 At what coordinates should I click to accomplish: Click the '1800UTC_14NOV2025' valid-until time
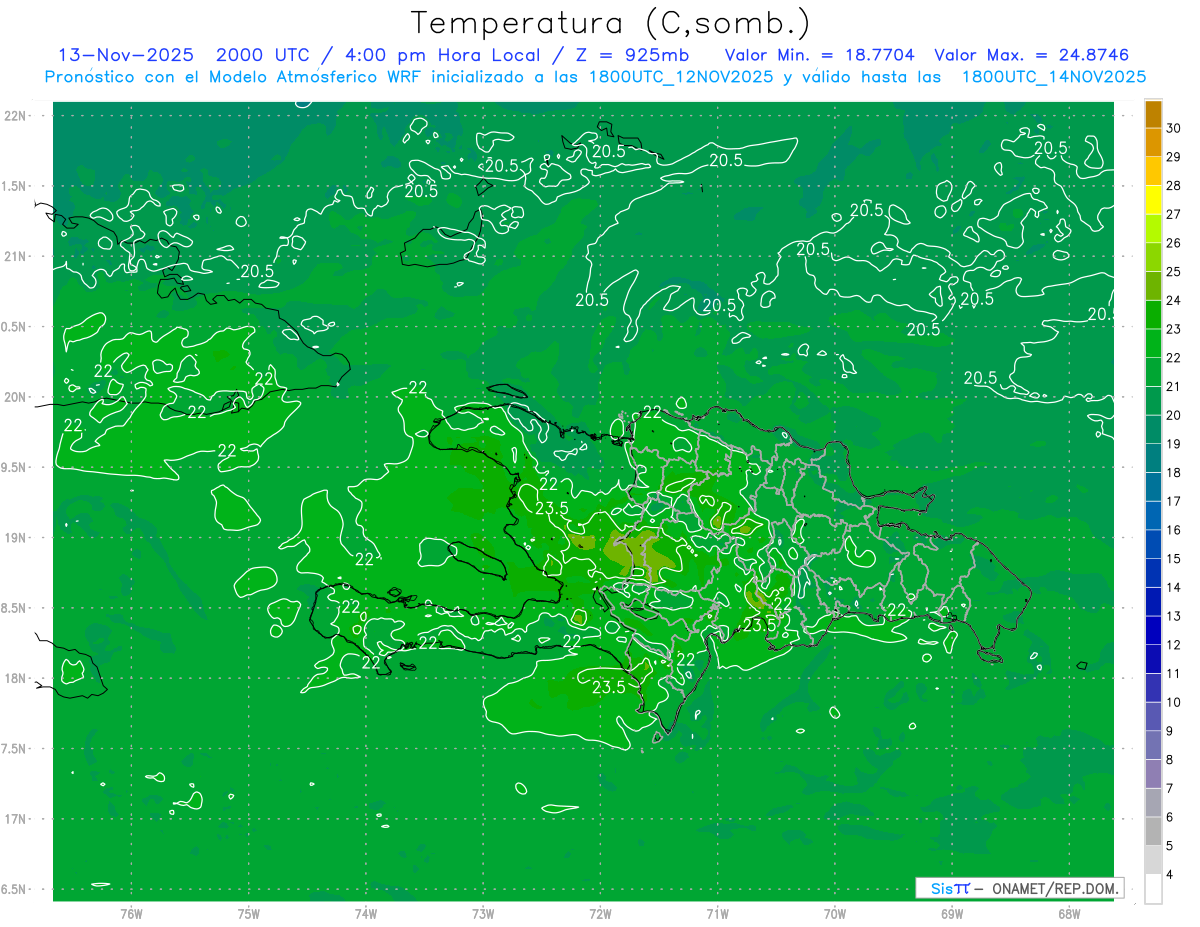tap(1054, 77)
